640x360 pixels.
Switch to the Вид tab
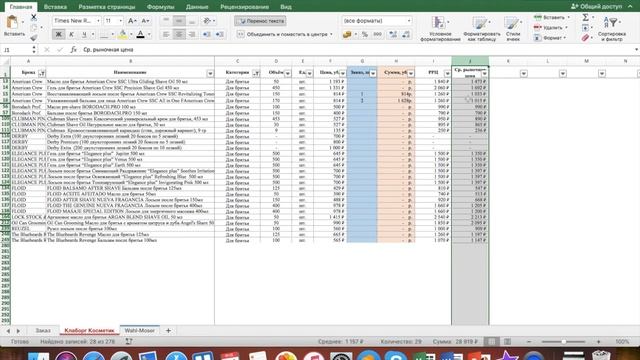pyautogui.click(x=286, y=7)
